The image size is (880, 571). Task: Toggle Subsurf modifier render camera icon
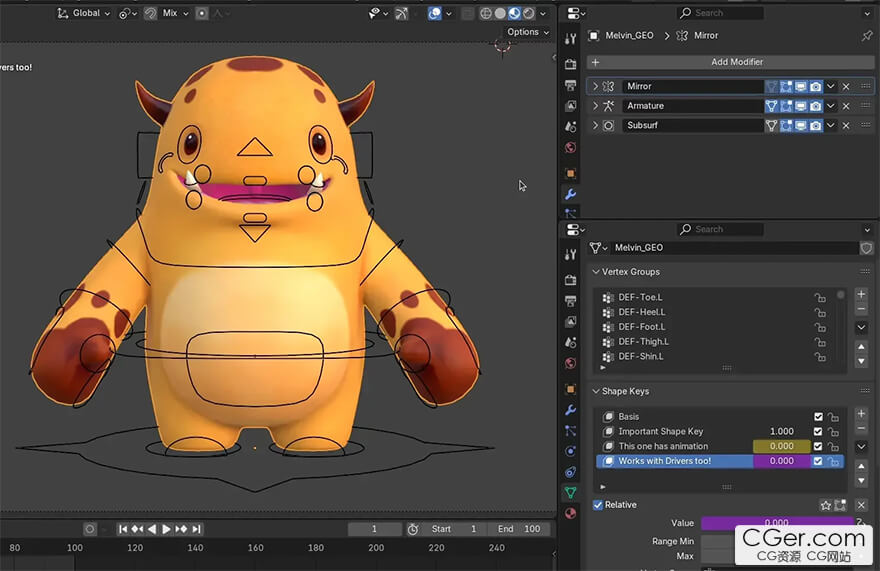coord(815,125)
